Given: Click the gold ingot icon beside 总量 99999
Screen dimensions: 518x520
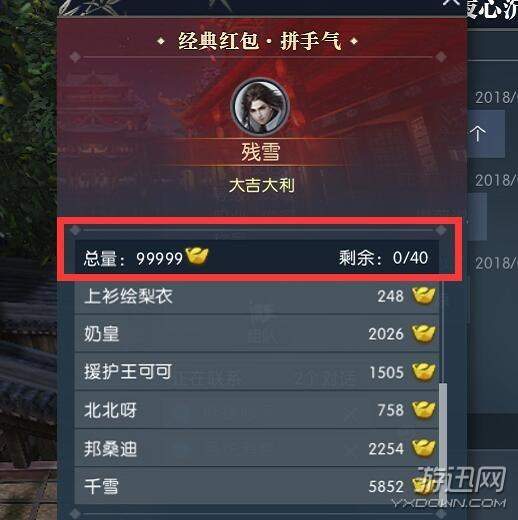Looking at the screenshot, I should (x=197, y=256).
